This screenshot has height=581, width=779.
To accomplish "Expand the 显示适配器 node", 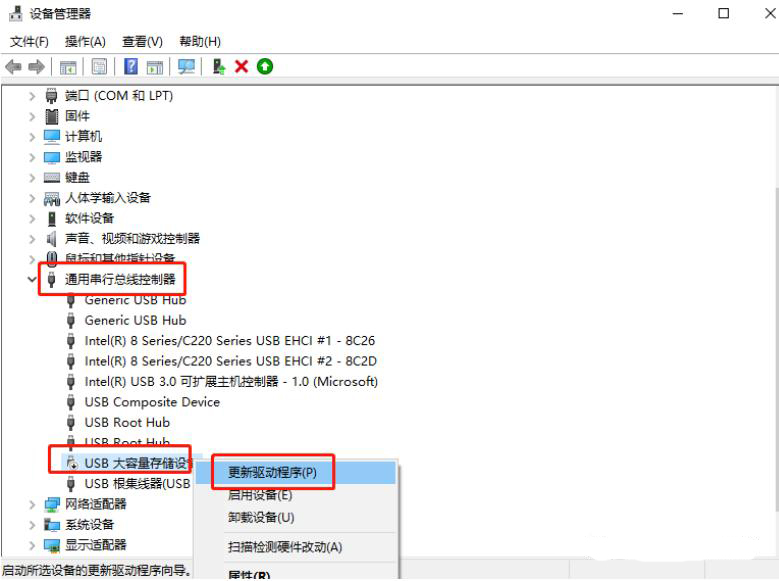I will (x=32, y=545).
